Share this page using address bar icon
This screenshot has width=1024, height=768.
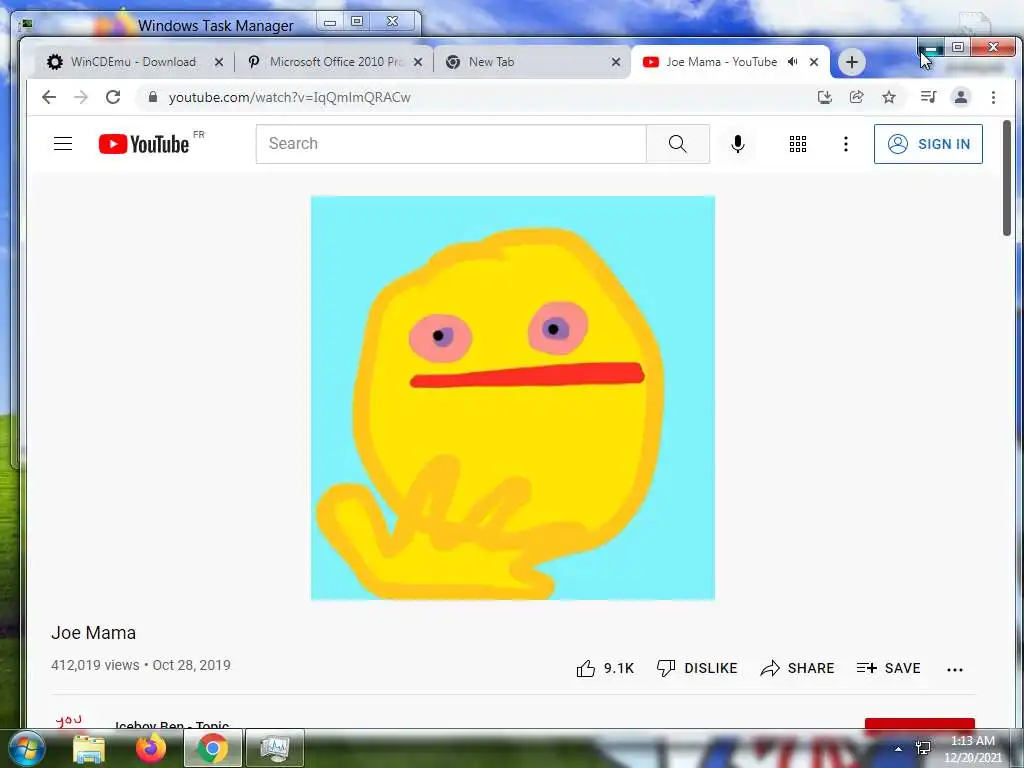click(856, 97)
